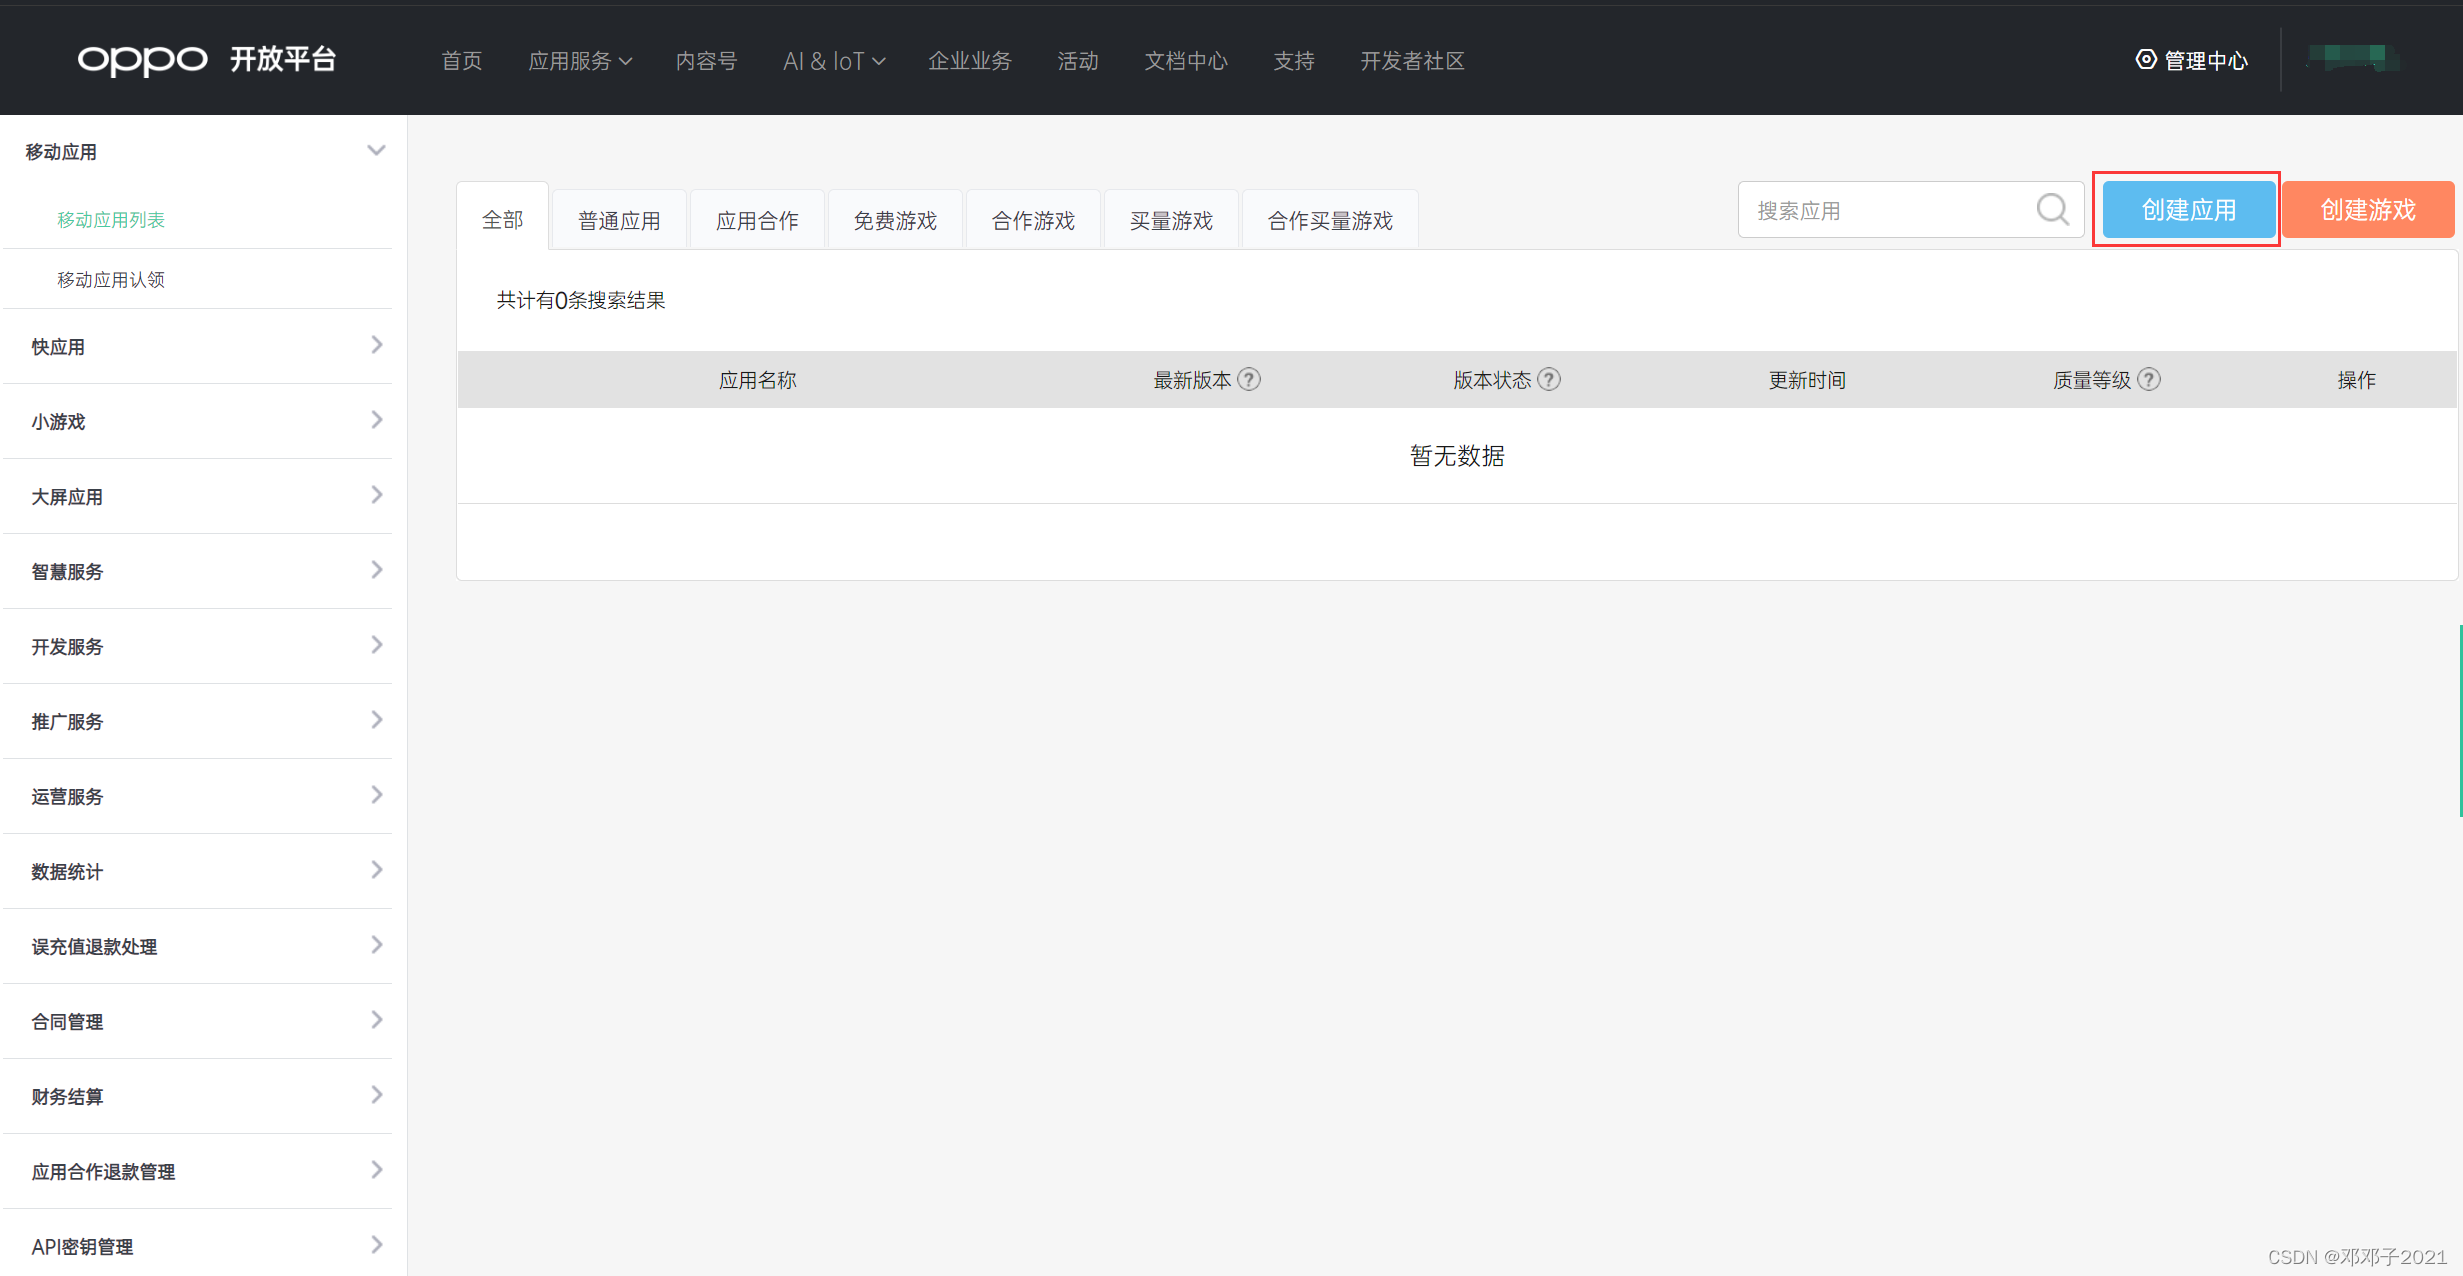Image resolution: width=2463 pixels, height=1276 pixels.
Task: Click the search magnifier icon
Action: [2051, 210]
